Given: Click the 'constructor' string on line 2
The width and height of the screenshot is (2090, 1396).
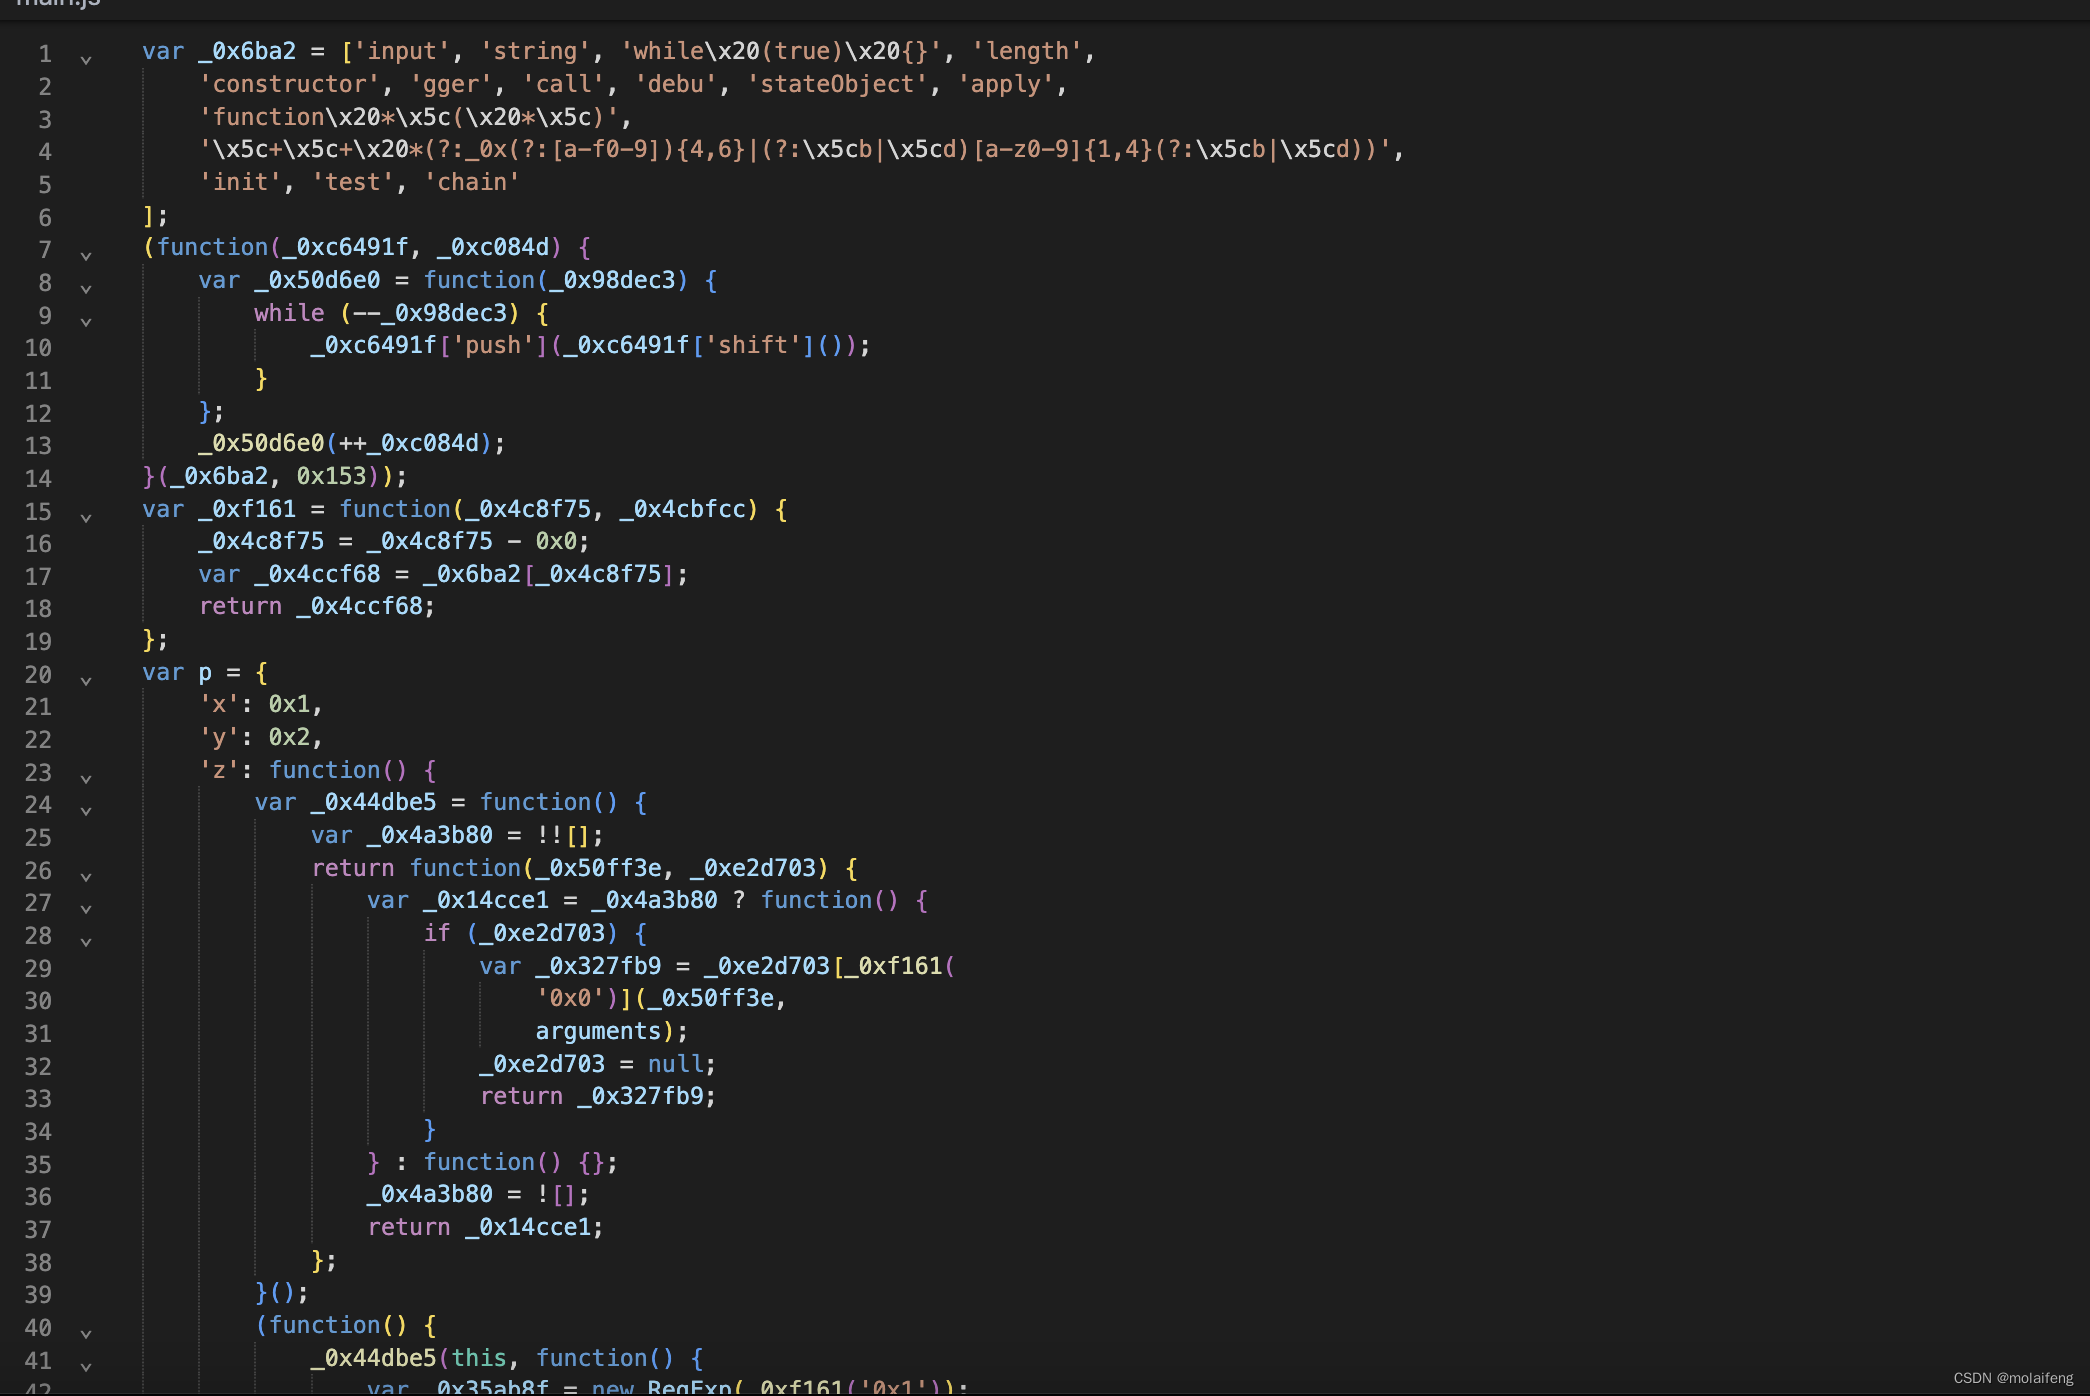Looking at the screenshot, I should coord(290,84).
